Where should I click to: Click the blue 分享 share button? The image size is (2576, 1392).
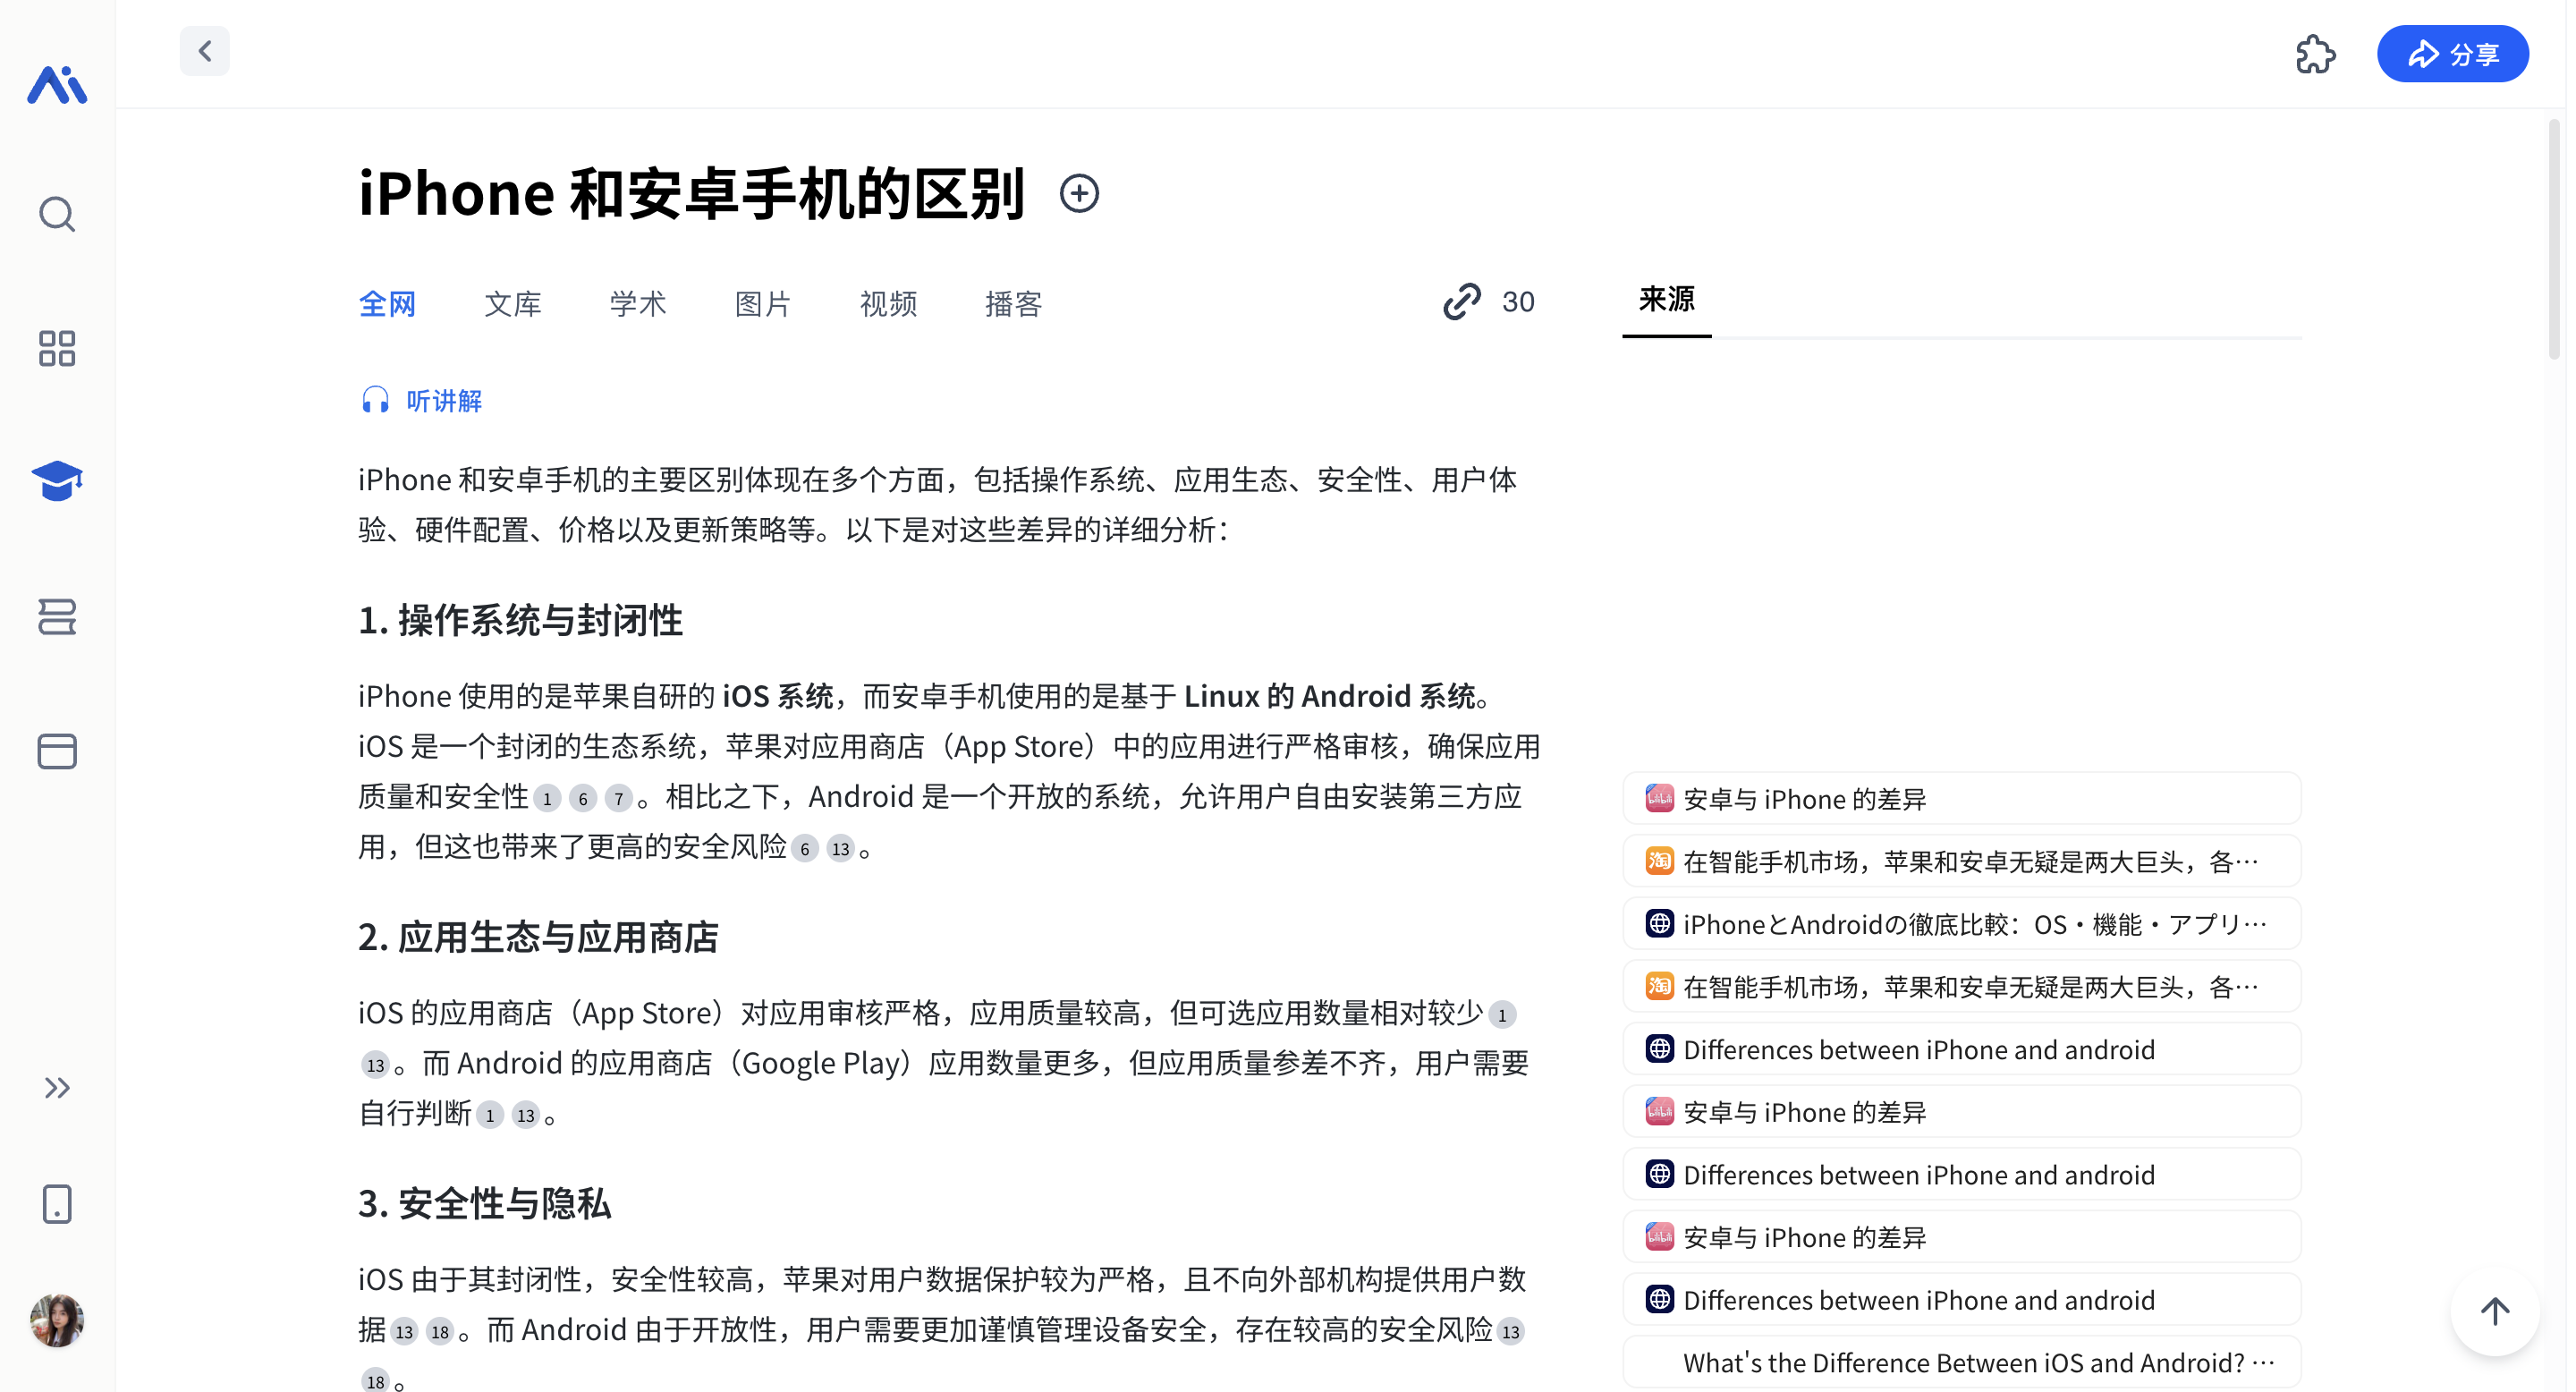pos(2452,54)
